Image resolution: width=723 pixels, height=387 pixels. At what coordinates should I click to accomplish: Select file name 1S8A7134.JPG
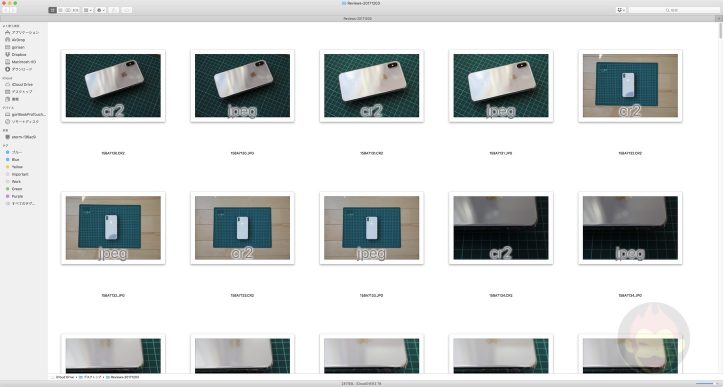(630, 295)
